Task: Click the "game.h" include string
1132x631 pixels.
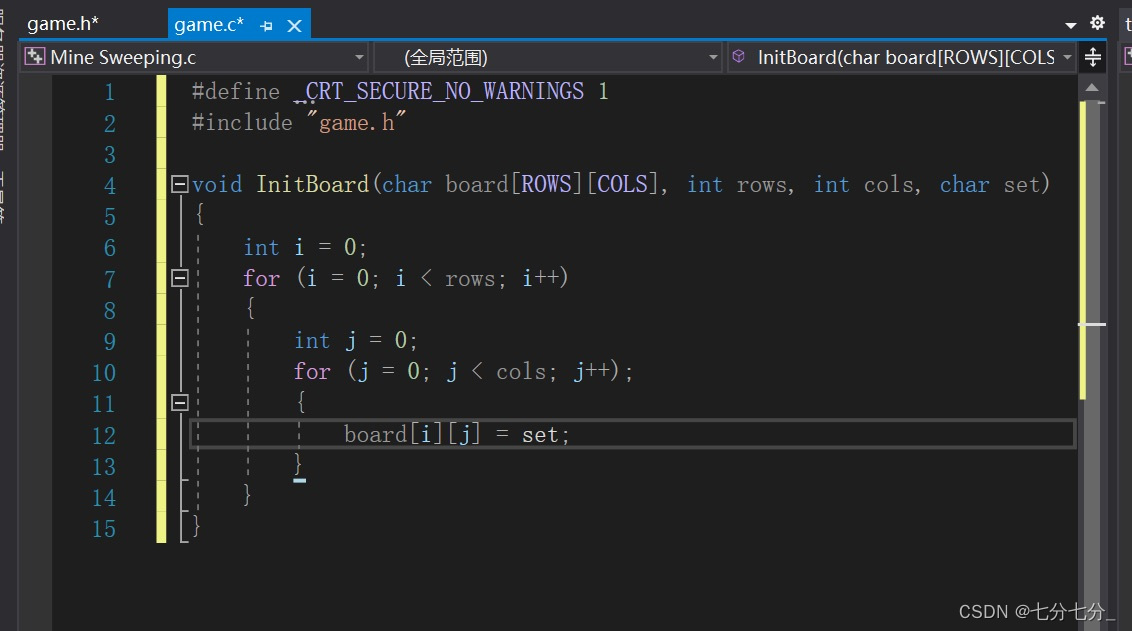Action: 356,122
